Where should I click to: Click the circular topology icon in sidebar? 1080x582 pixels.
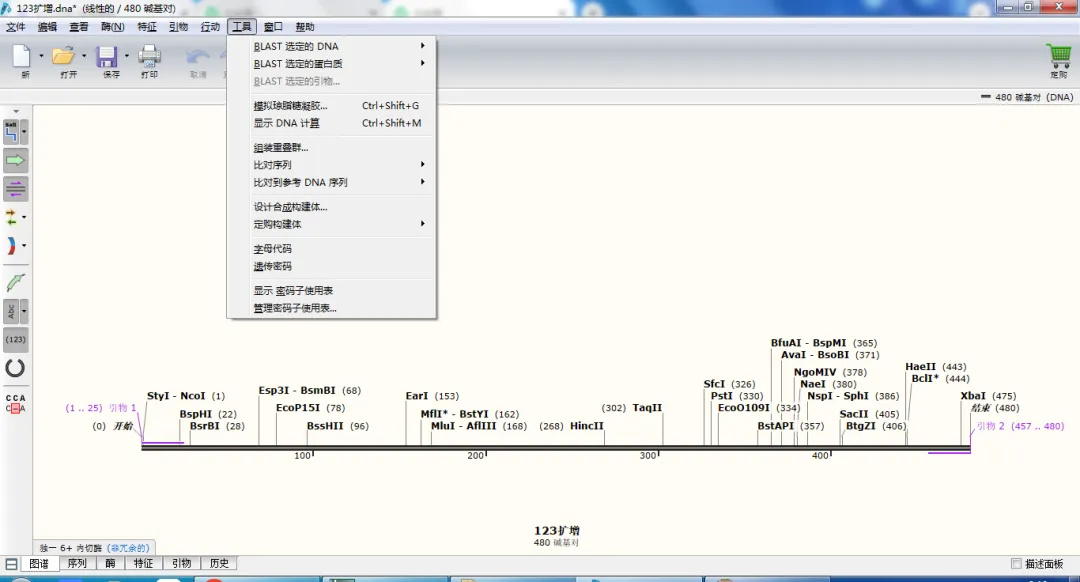(15, 369)
